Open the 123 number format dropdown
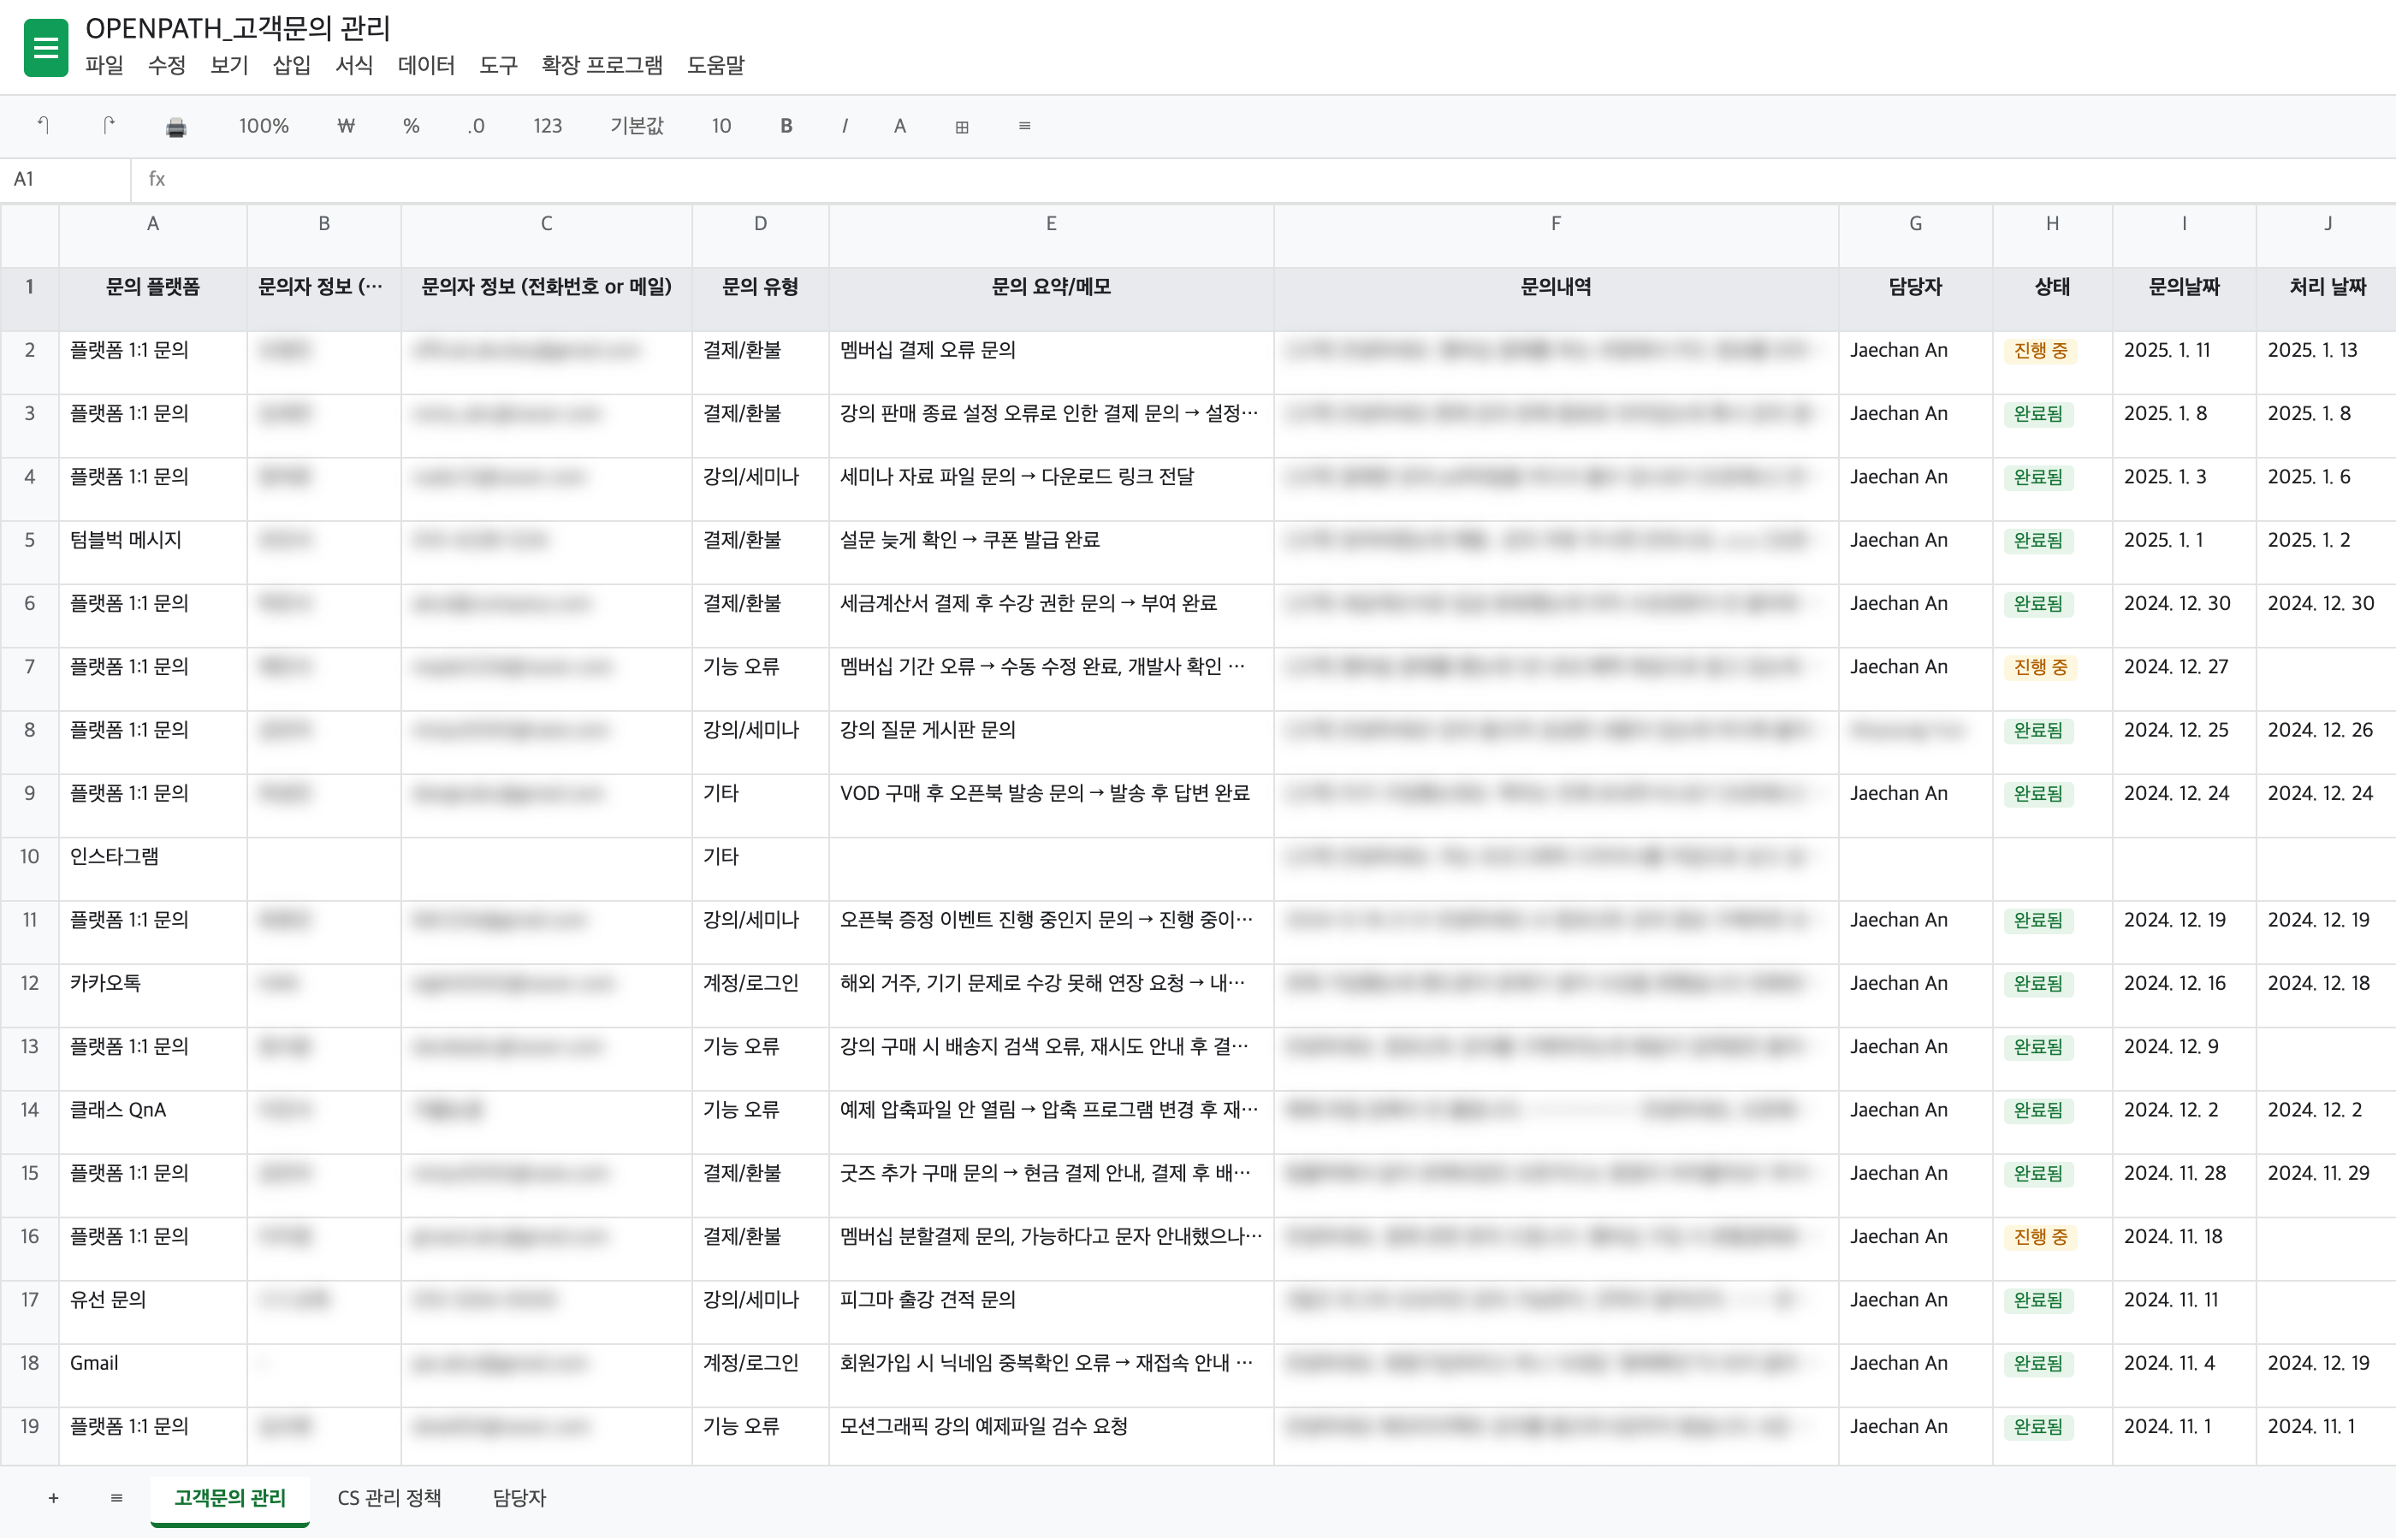2396x1540 pixels. [547, 126]
